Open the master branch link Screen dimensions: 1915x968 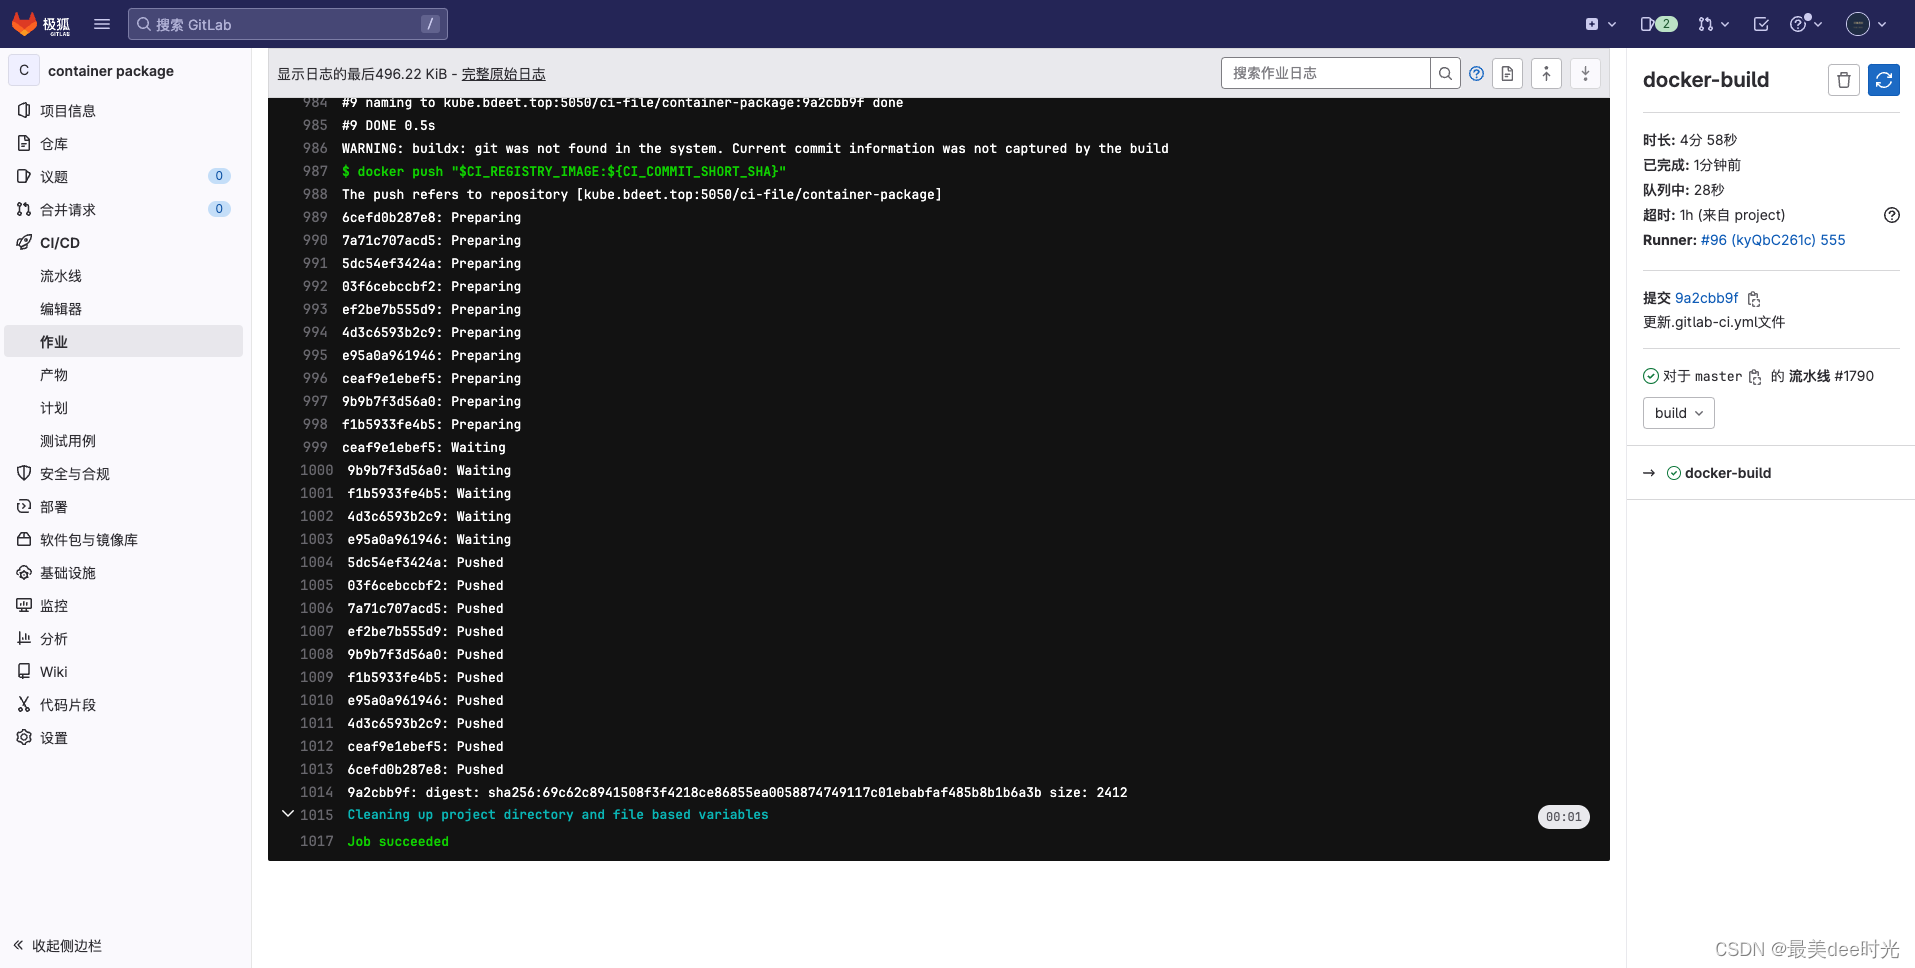(x=1718, y=376)
